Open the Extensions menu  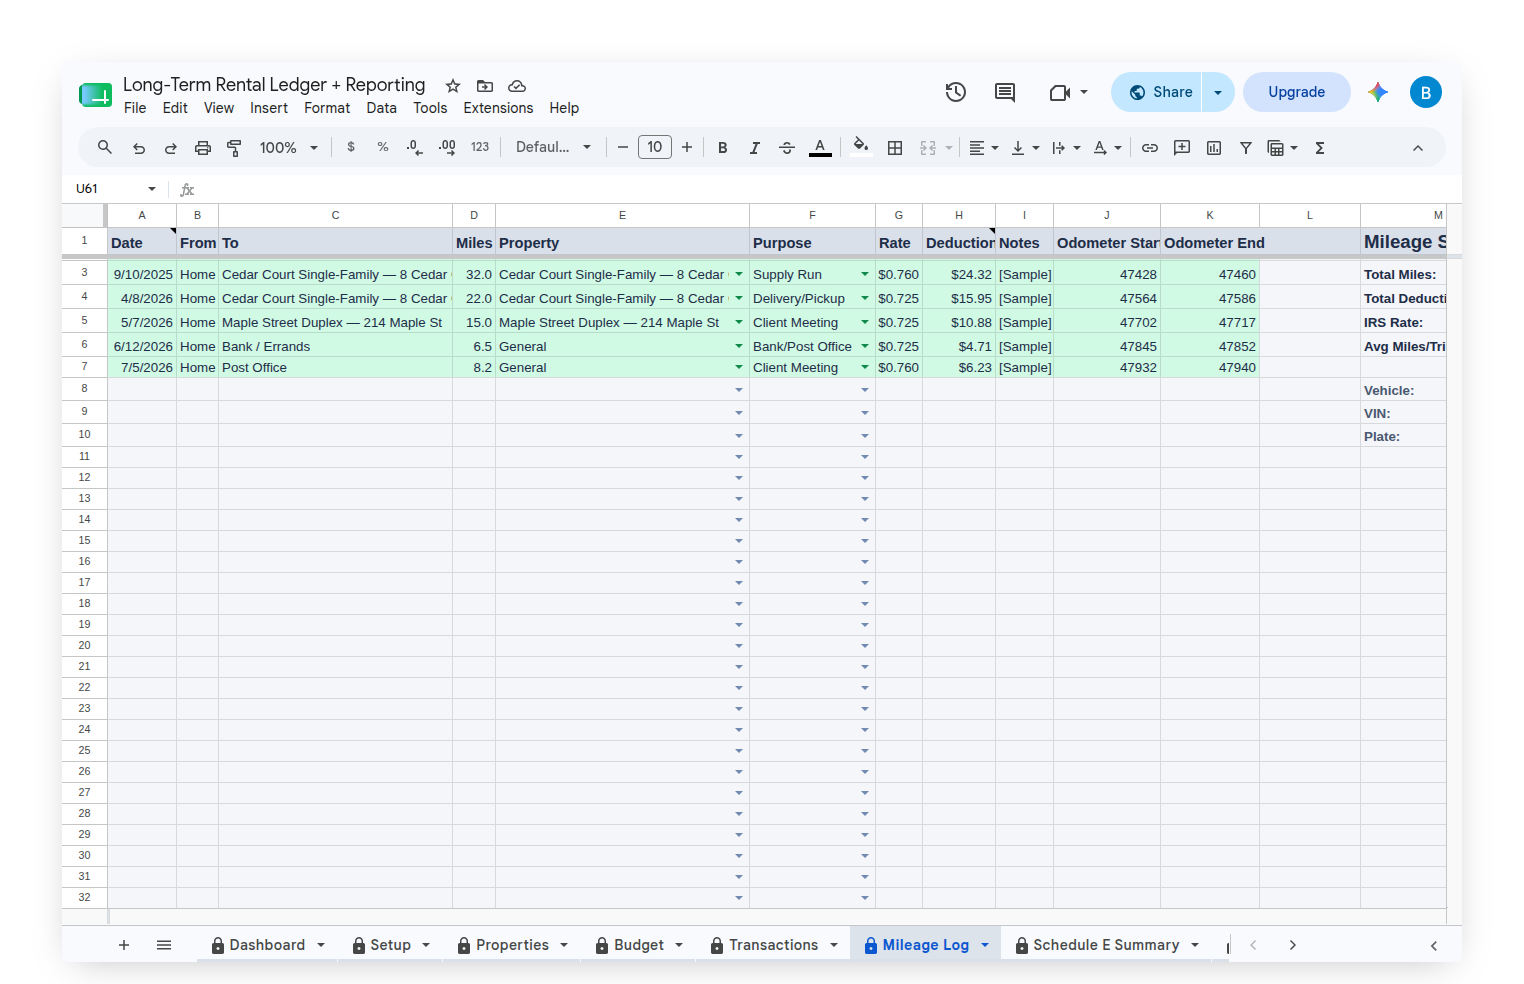pyautogui.click(x=498, y=108)
